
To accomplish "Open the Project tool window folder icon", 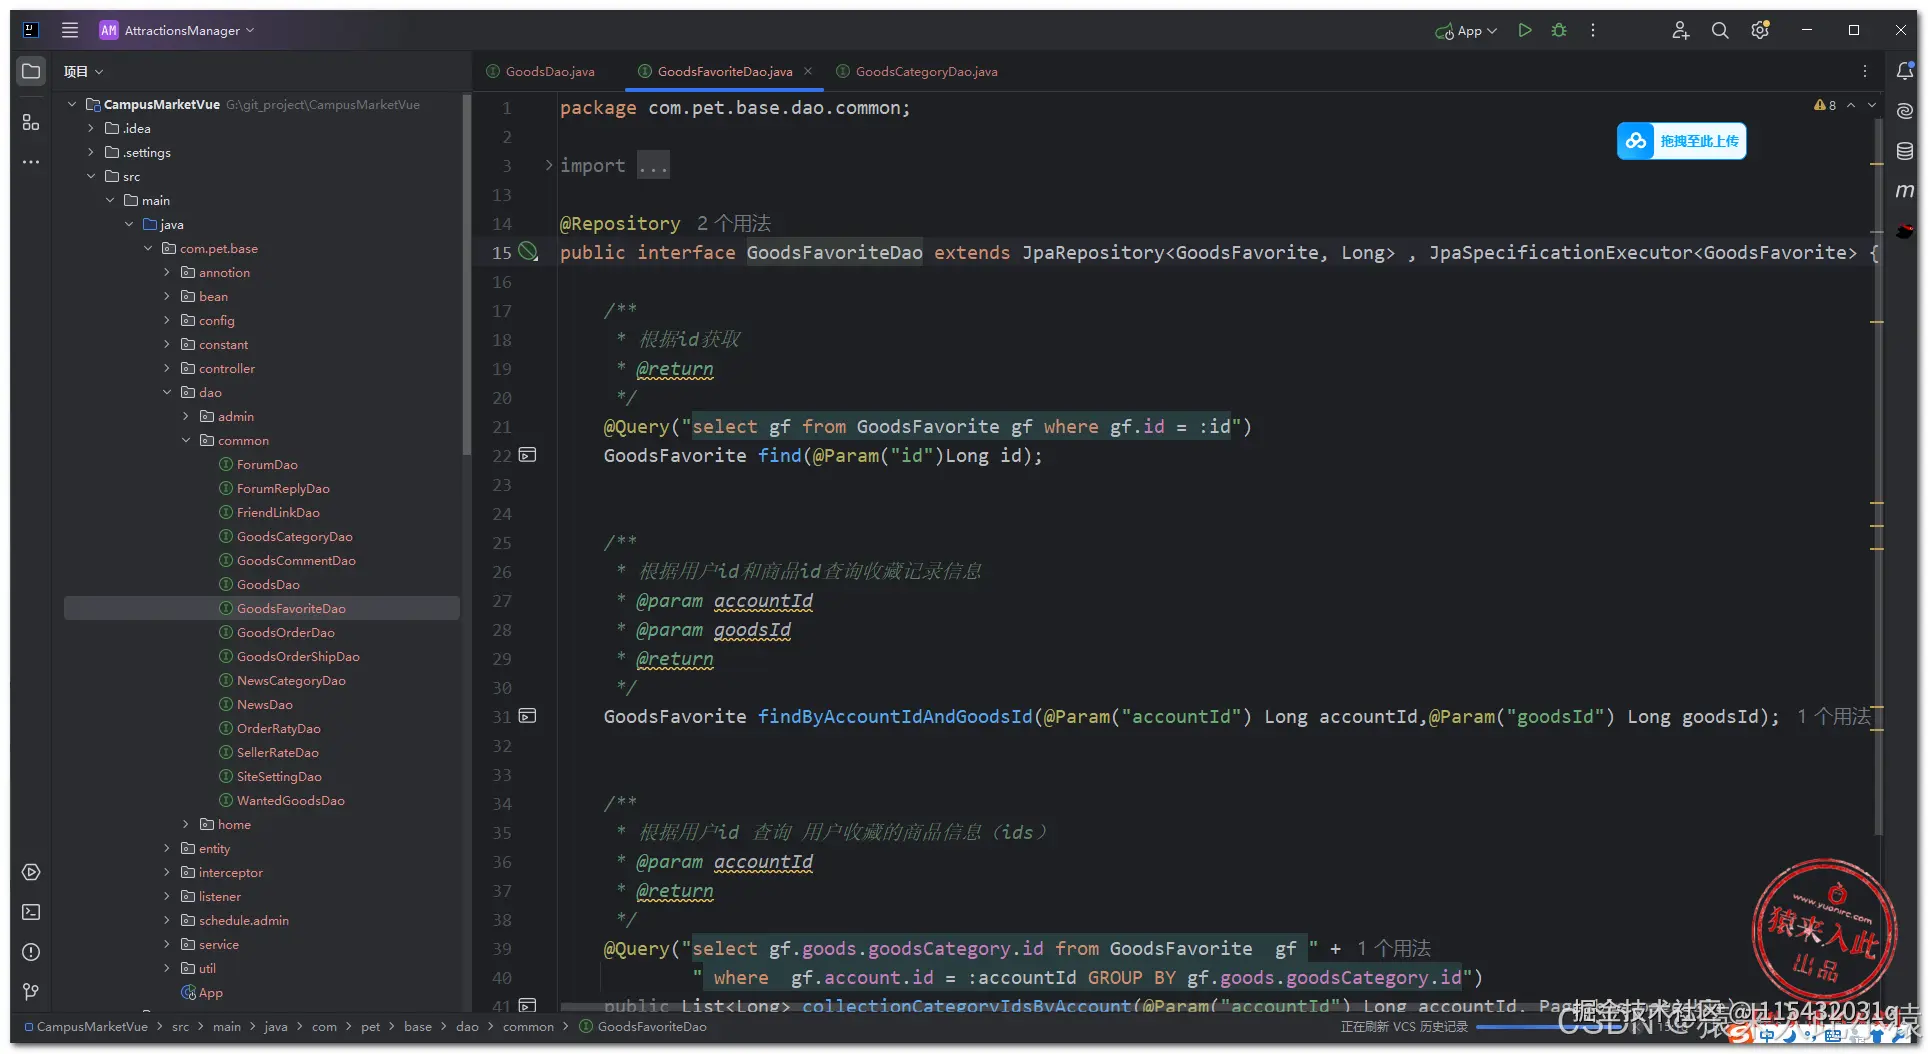I will pos(31,71).
